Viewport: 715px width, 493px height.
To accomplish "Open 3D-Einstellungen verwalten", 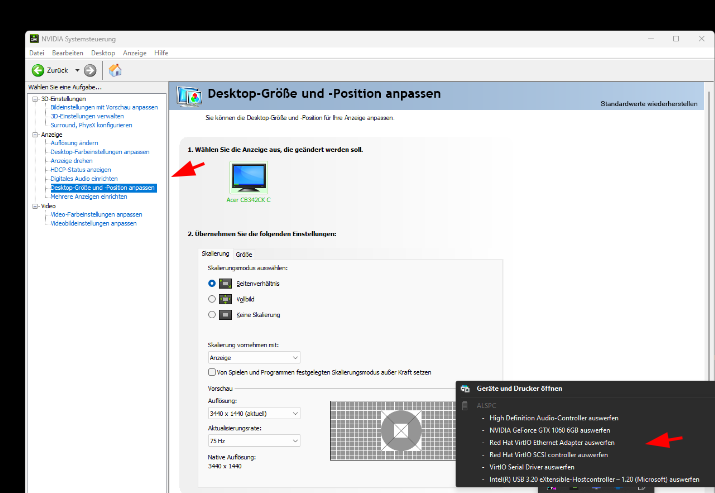I will click(x=87, y=116).
